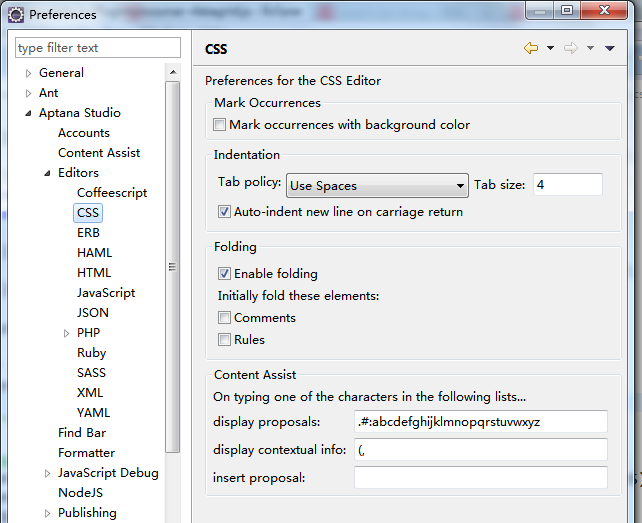Screen dimensions: 642x523
Task: Collapse the Editors tree node
Action: point(47,173)
